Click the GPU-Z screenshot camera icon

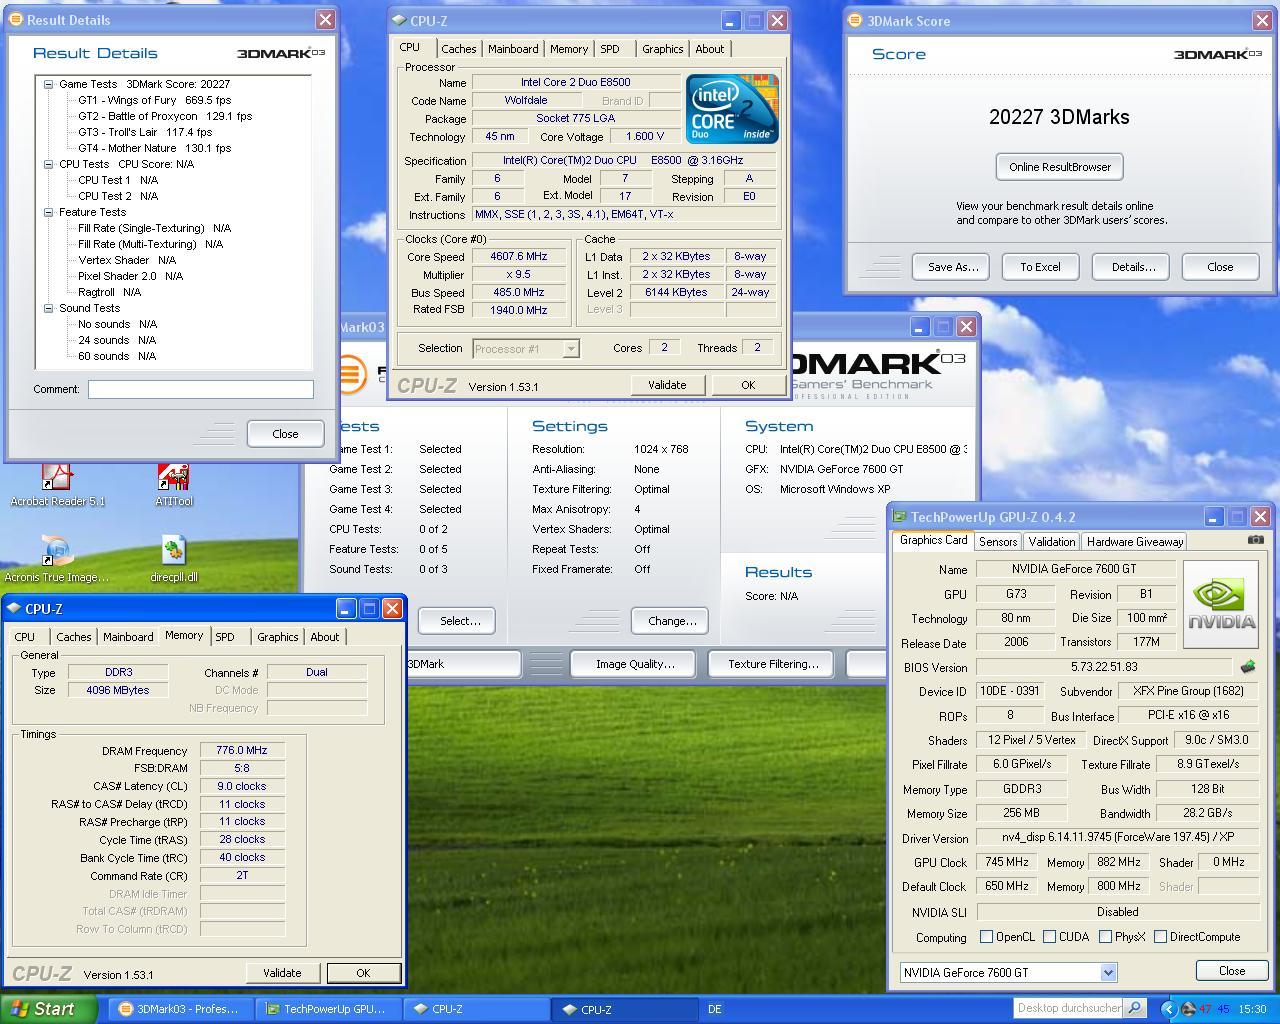pos(1255,540)
